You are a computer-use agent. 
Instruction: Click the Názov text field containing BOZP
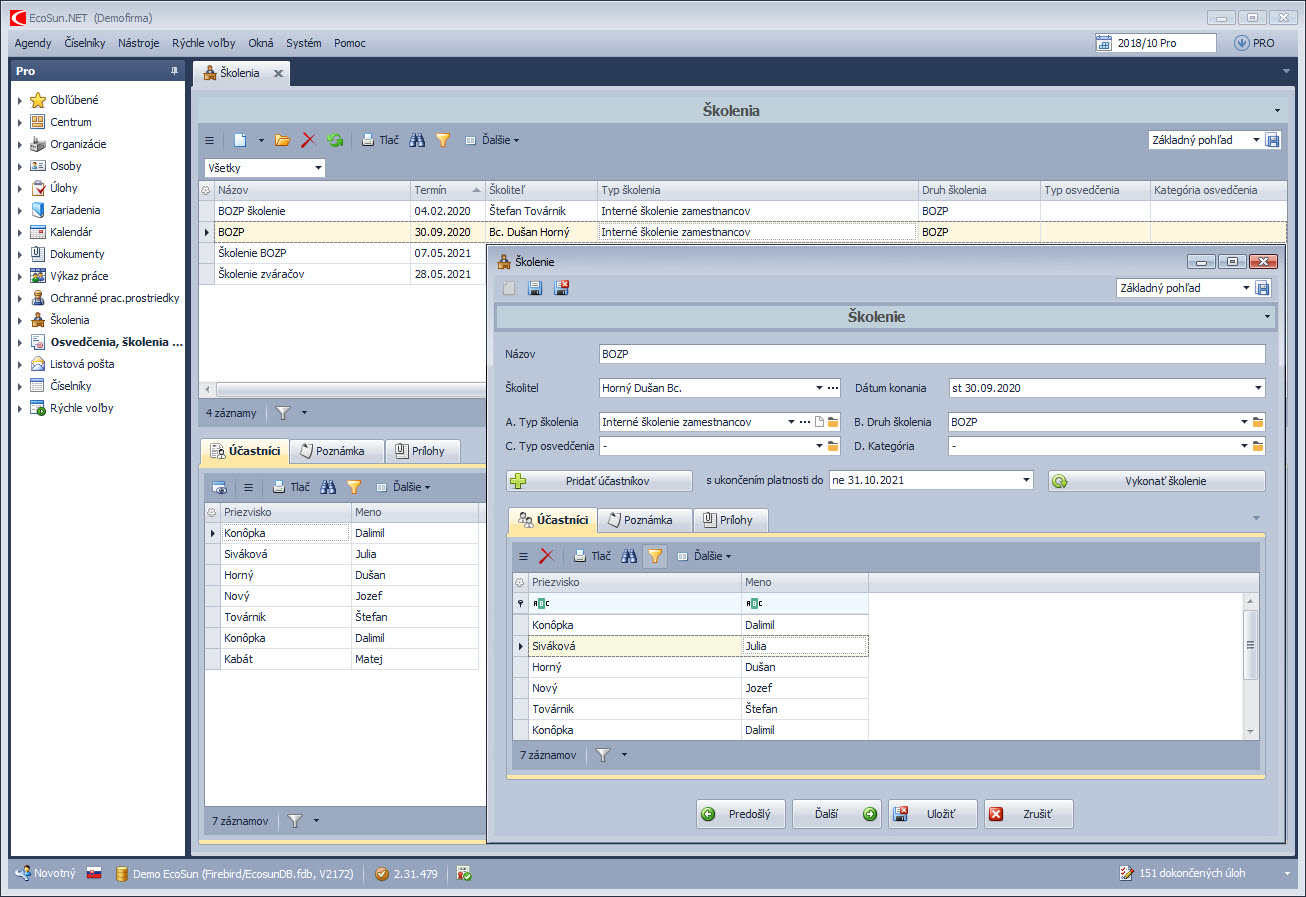931,354
